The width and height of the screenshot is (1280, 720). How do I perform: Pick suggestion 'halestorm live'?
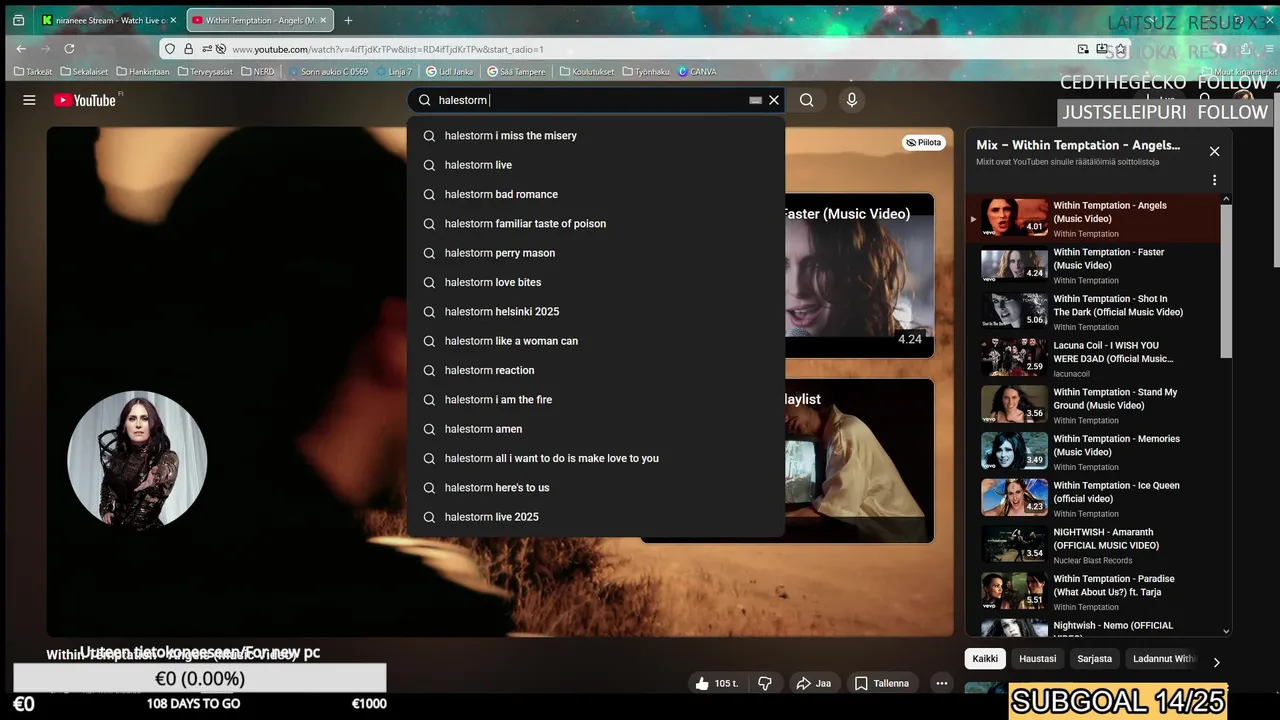coord(596,165)
